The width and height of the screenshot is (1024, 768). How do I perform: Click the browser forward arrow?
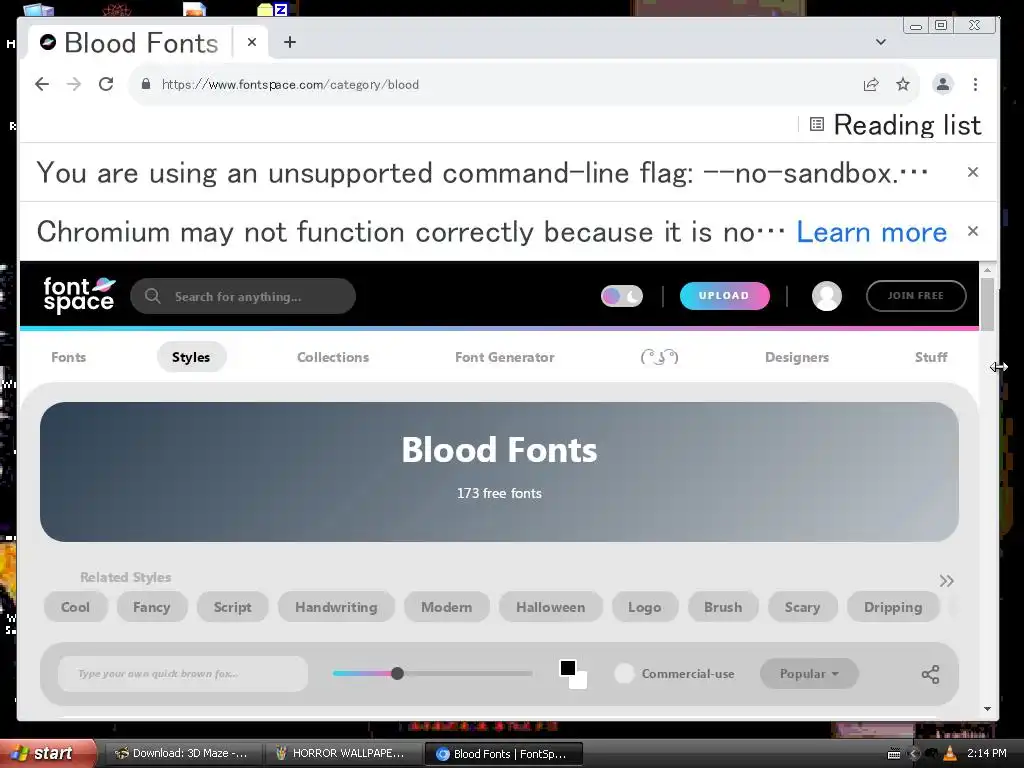click(74, 84)
